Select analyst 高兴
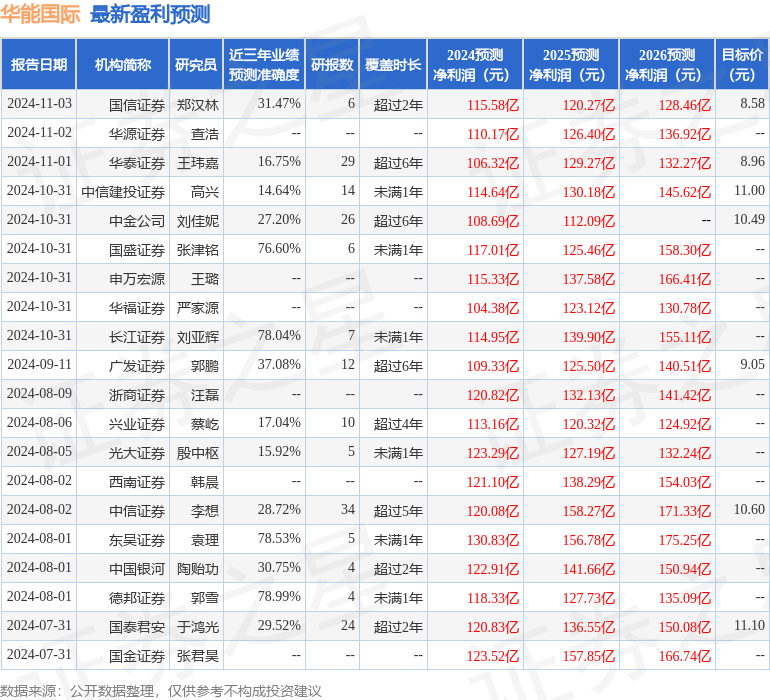770x700 pixels. click(x=205, y=192)
